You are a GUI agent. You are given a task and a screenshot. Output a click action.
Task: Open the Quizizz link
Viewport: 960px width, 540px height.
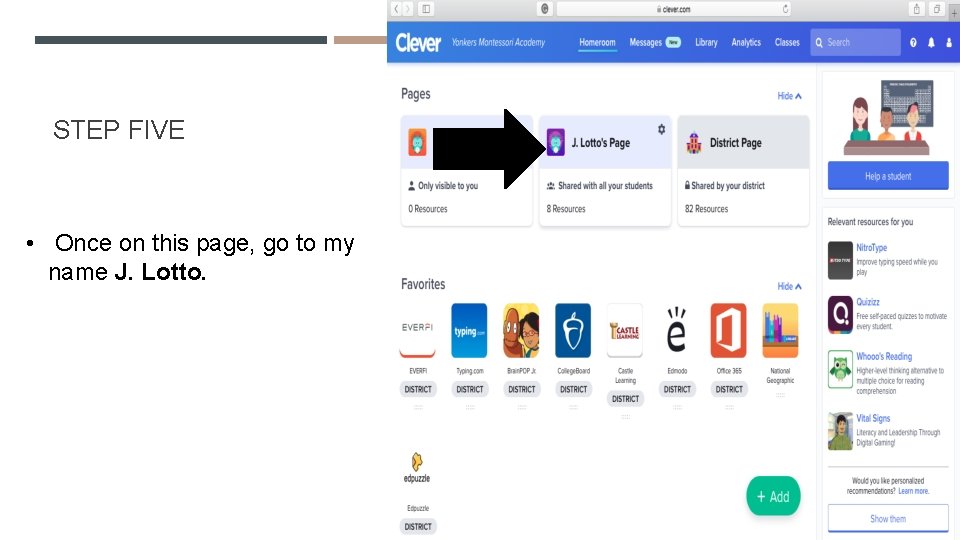(868, 302)
